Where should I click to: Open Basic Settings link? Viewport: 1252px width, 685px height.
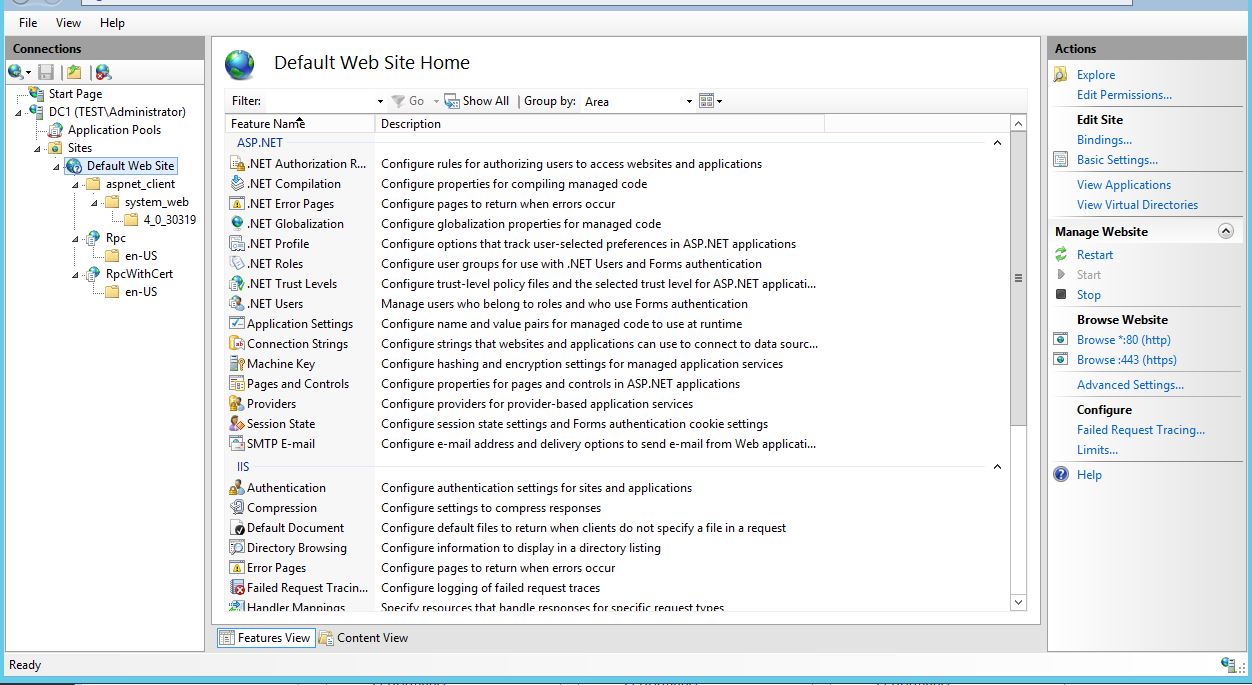(1117, 160)
